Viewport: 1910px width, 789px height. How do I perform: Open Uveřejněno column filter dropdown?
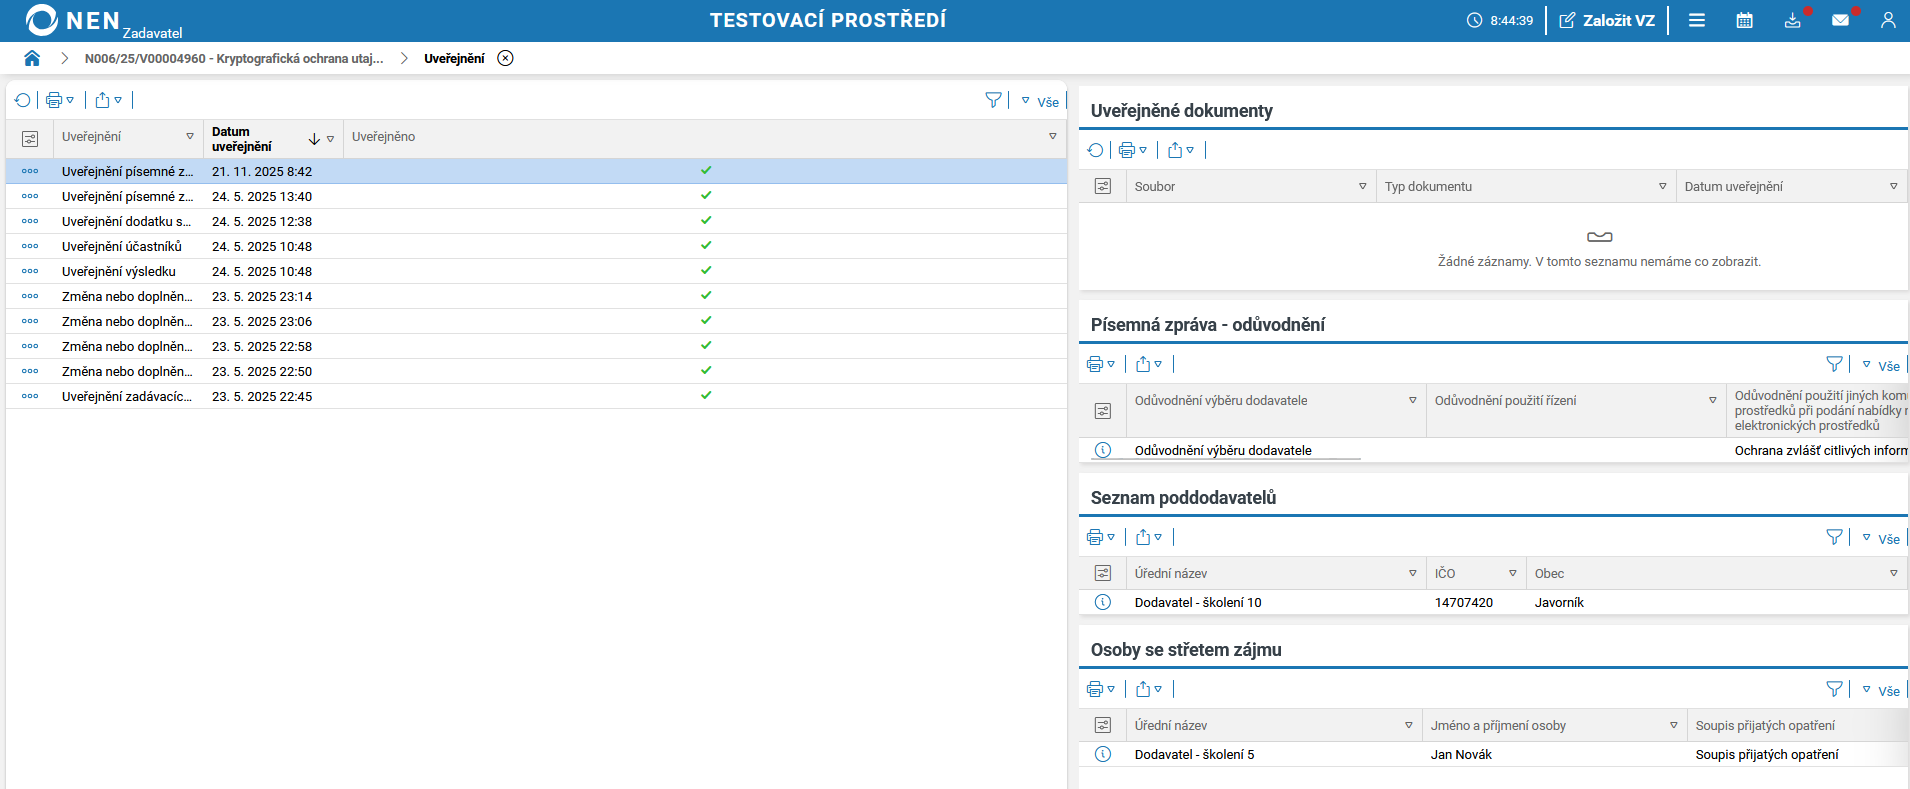[1053, 137]
